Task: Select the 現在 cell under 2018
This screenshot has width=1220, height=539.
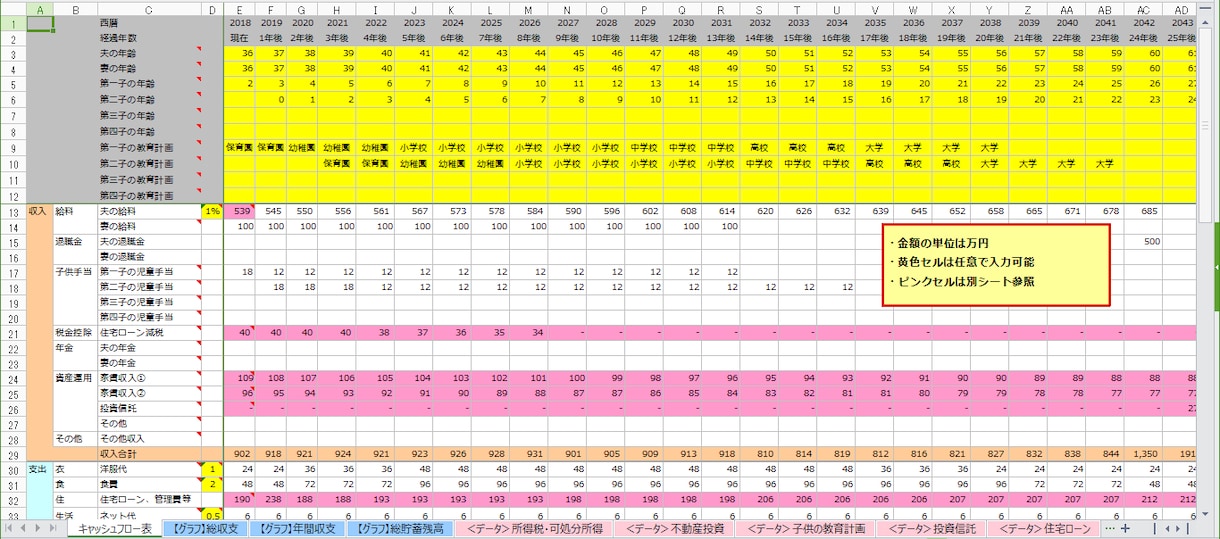Action: point(239,37)
